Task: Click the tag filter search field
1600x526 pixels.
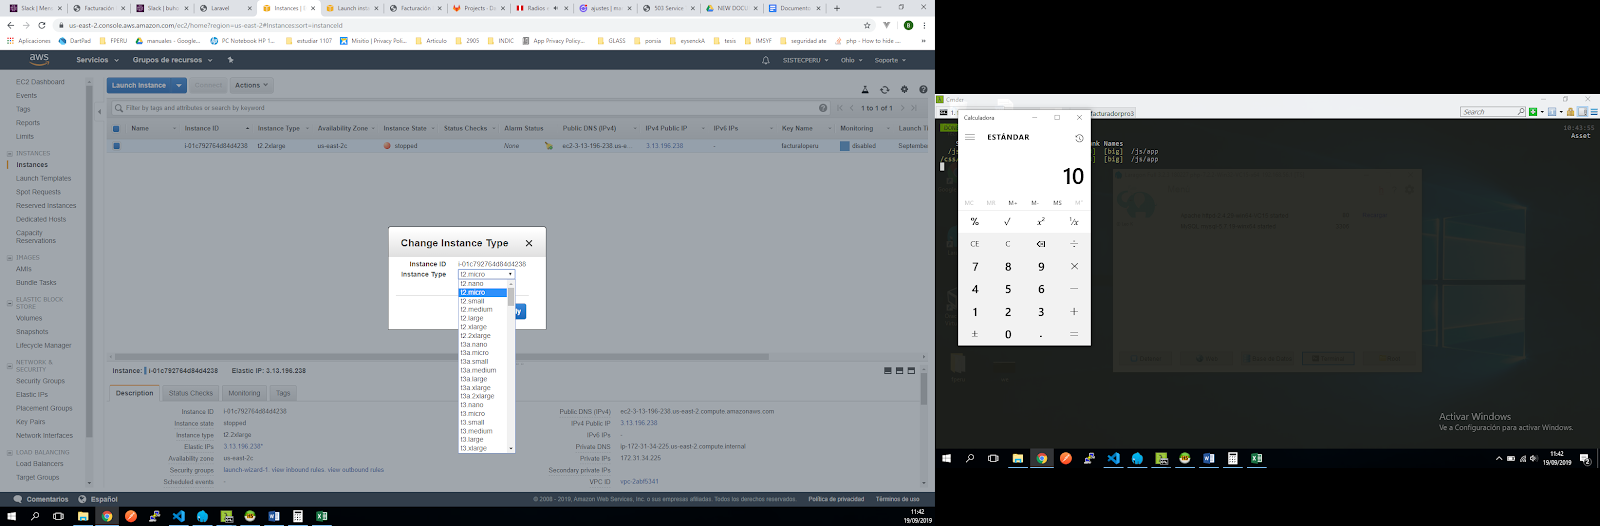Action: pyautogui.click(x=470, y=108)
